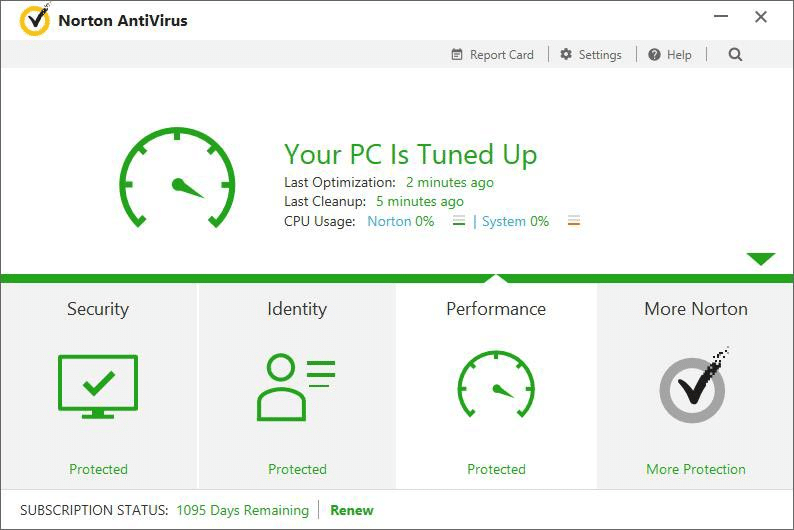The height and width of the screenshot is (530, 794).
Task: Click the Report Card text label
Action: pos(502,55)
